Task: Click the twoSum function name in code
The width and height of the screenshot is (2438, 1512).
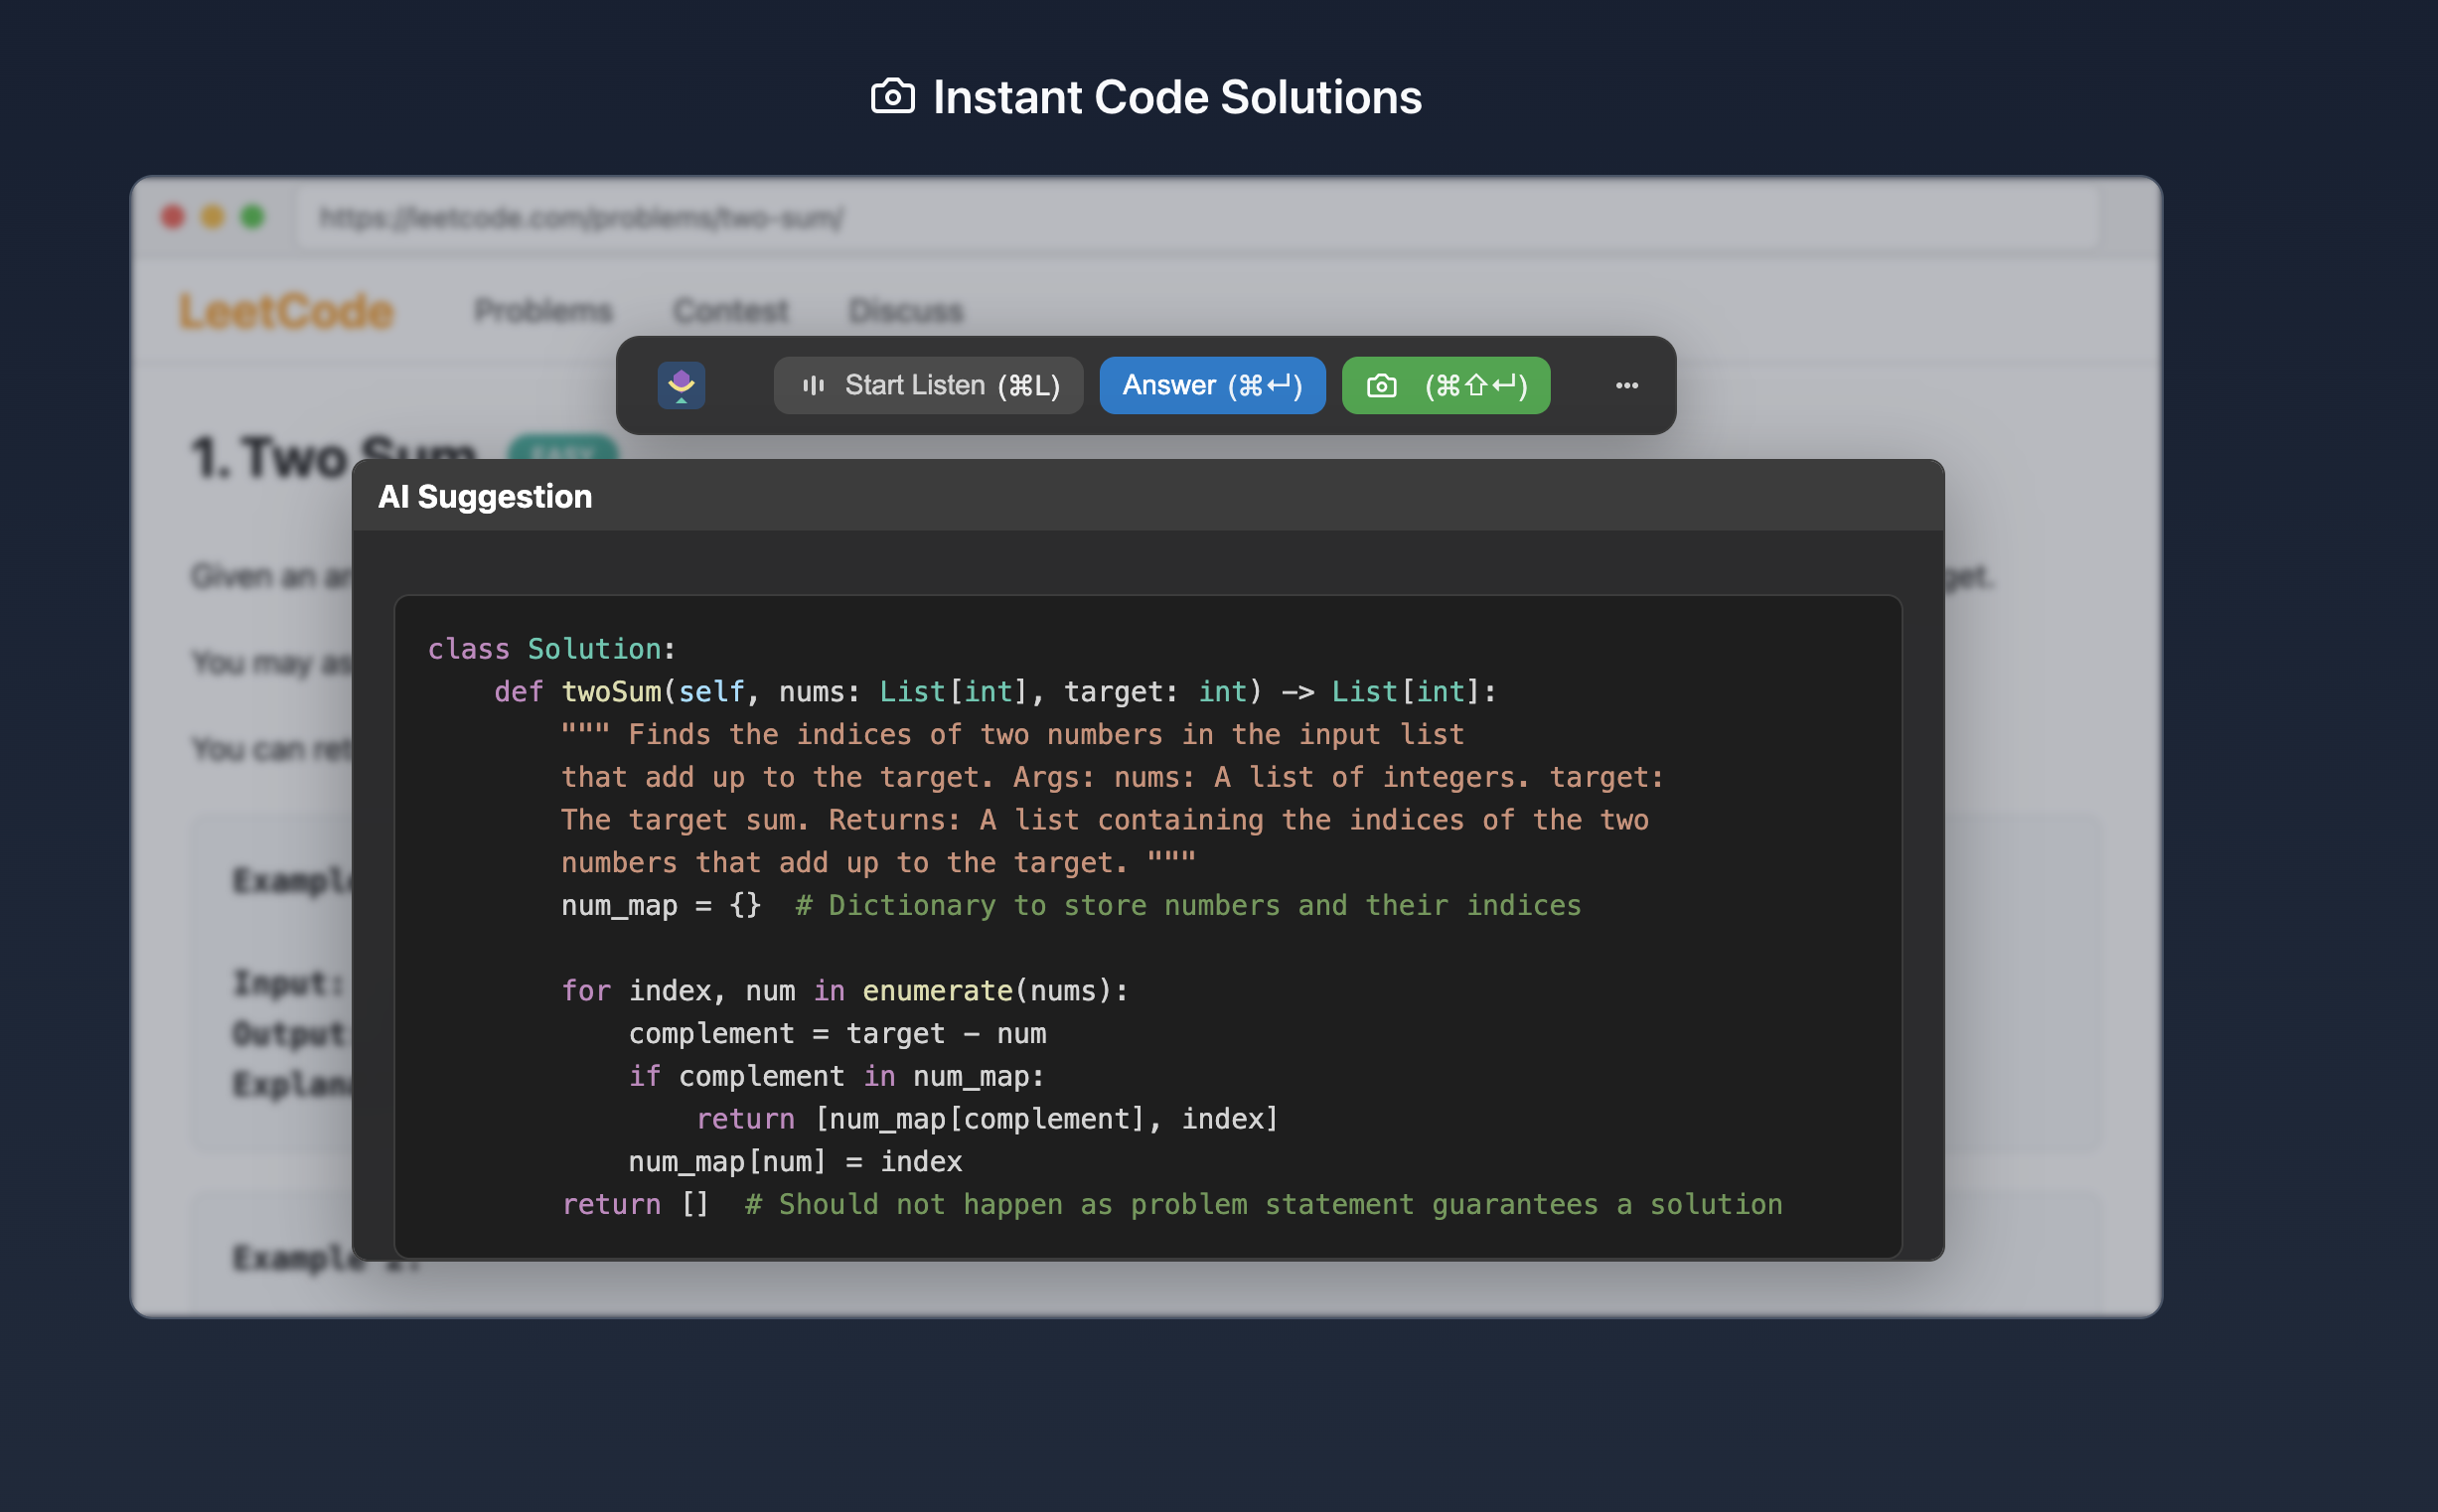Action: pyautogui.click(x=611, y=692)
